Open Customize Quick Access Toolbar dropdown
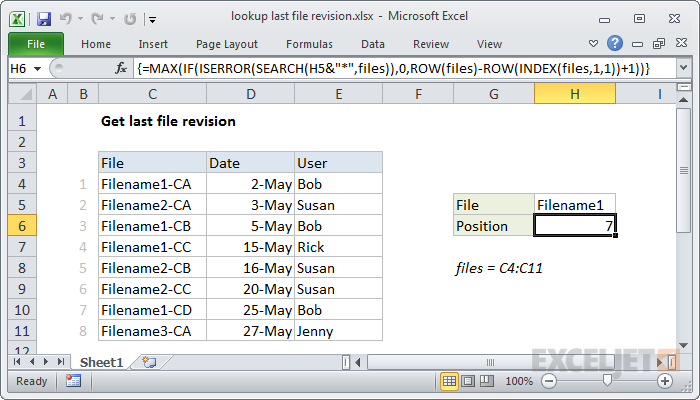The width and height of the screenshot is (700, 400). (x=151, y=17)
